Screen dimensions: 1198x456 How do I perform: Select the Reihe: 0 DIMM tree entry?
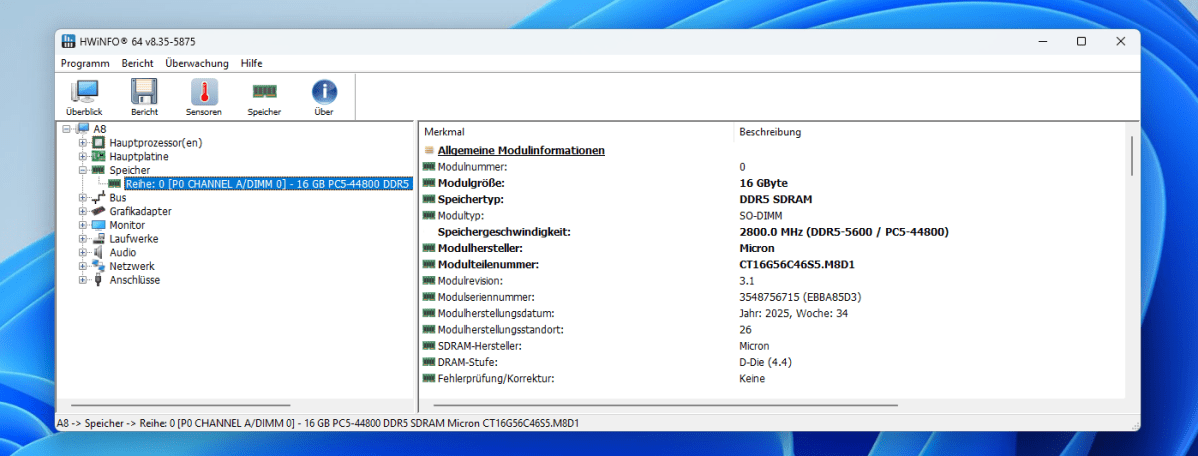tap(268, 184)
